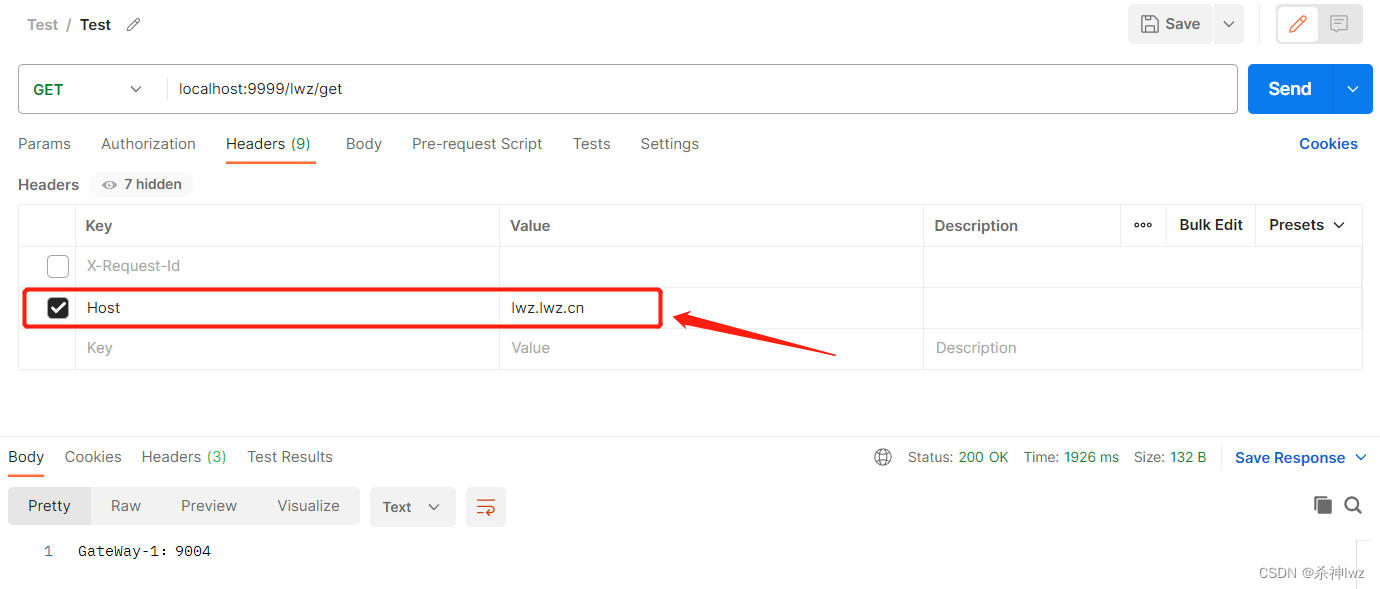The image size is (1380, 589).
Task: Open the Cookies link
Action: click(1328, 144)
